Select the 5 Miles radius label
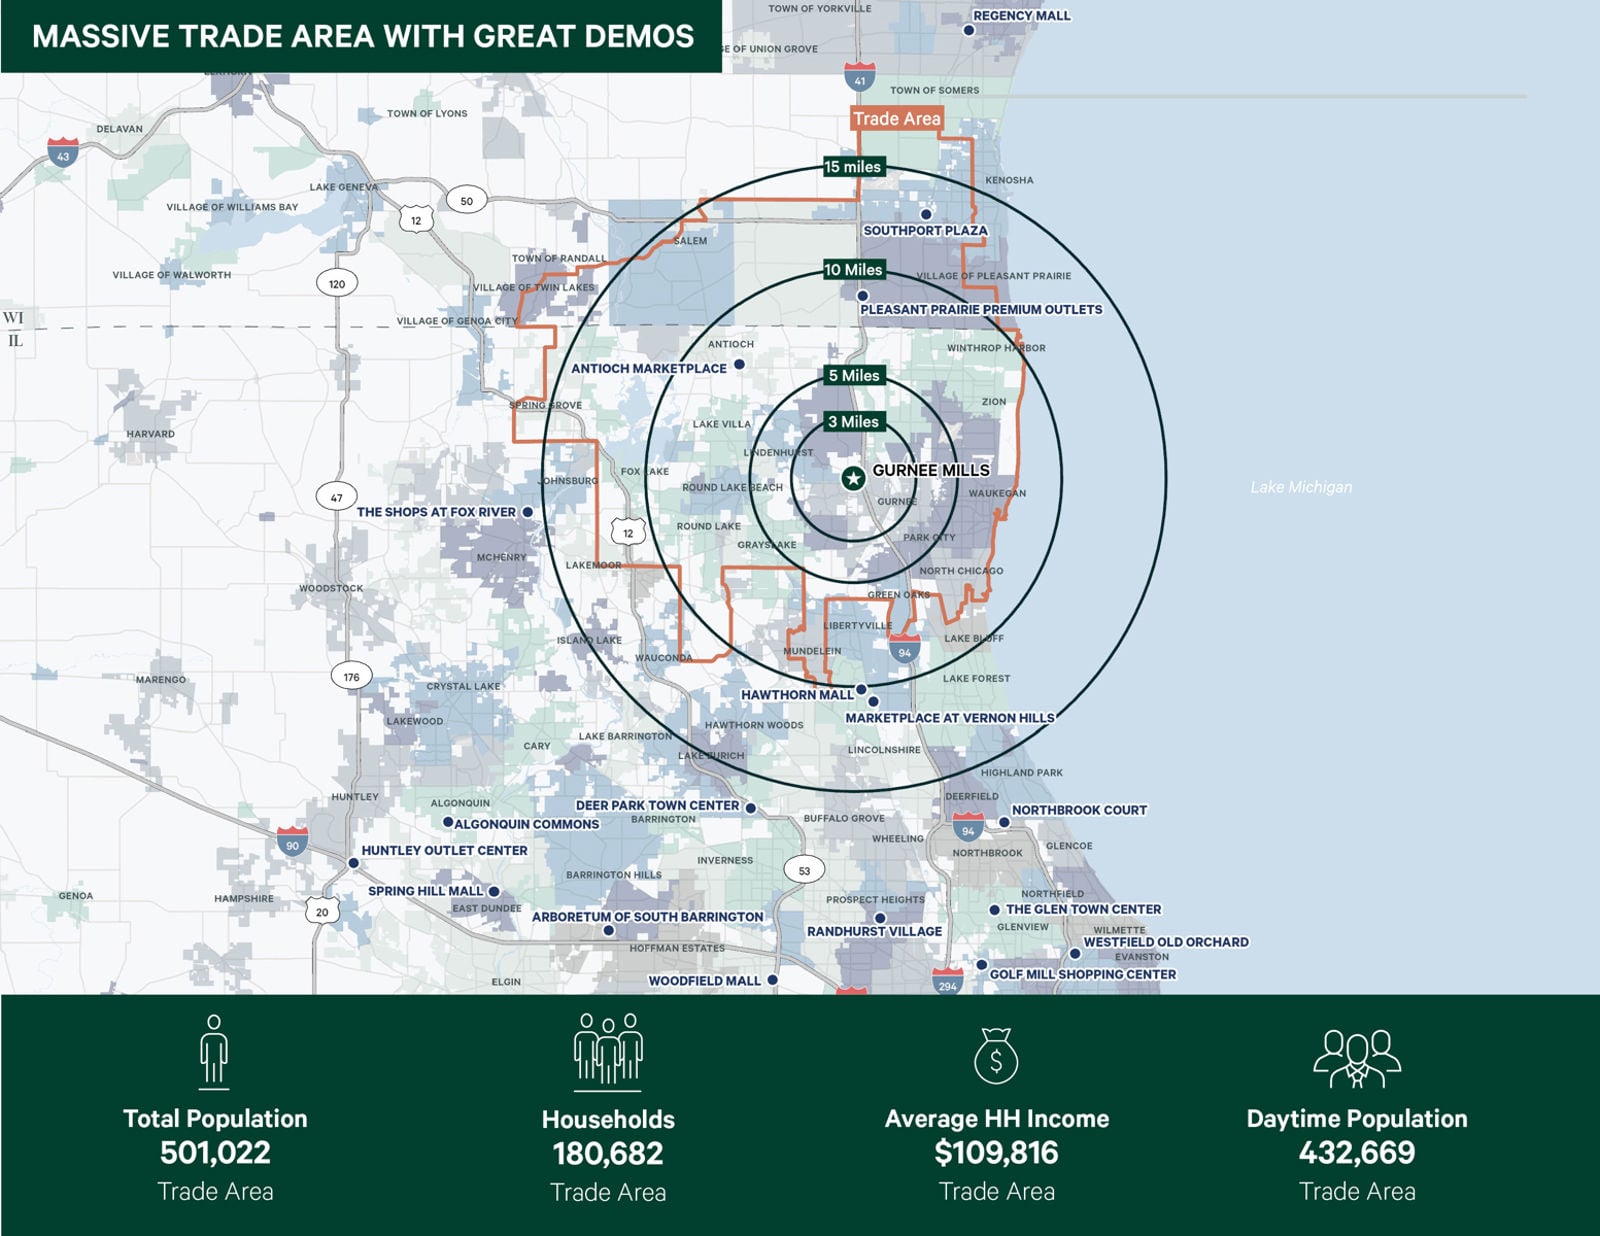 click(854, 375)
